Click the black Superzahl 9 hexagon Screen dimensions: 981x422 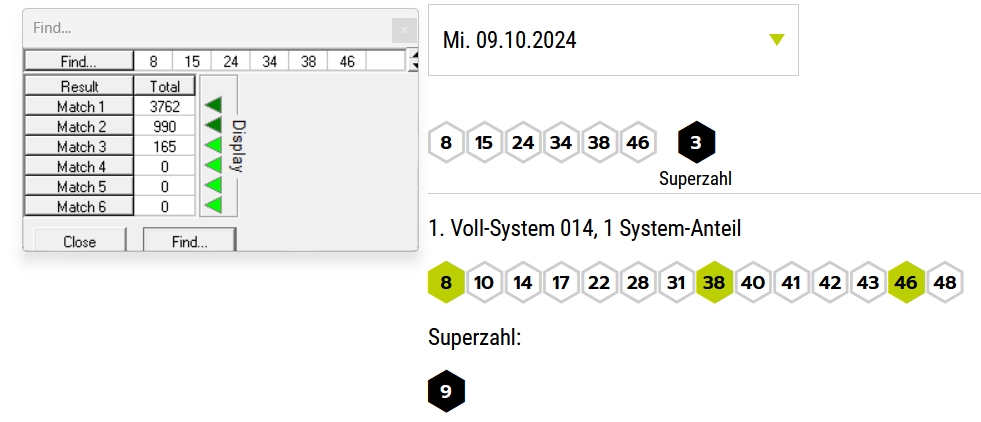[x=446, y=391]
